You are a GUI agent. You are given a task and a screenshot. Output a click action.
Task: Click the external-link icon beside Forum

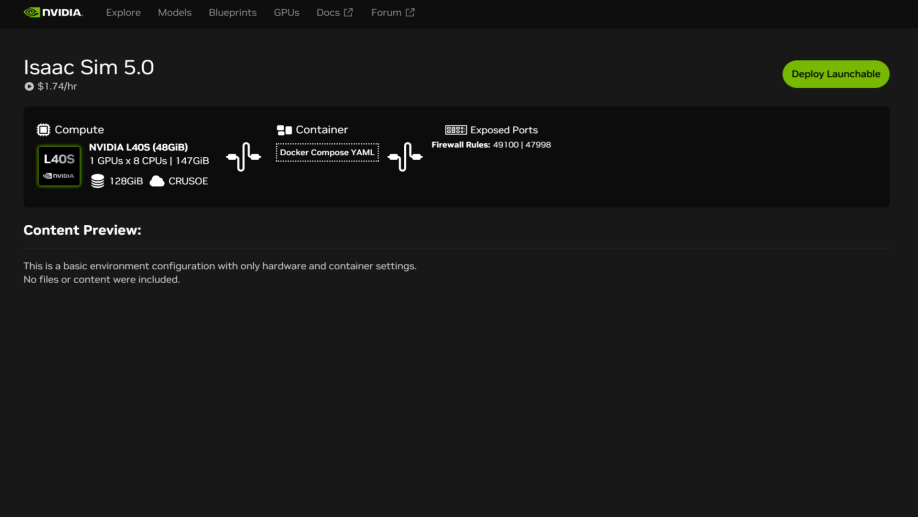[x=410, y=12]
